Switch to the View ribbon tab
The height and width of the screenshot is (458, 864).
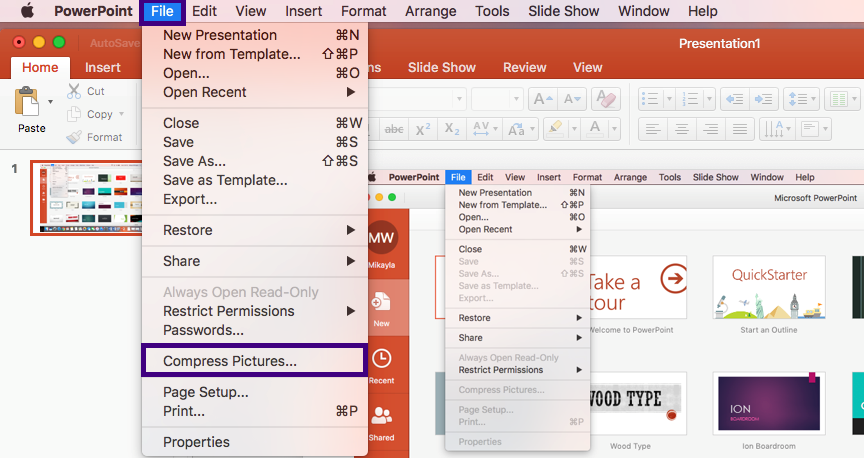587,67
